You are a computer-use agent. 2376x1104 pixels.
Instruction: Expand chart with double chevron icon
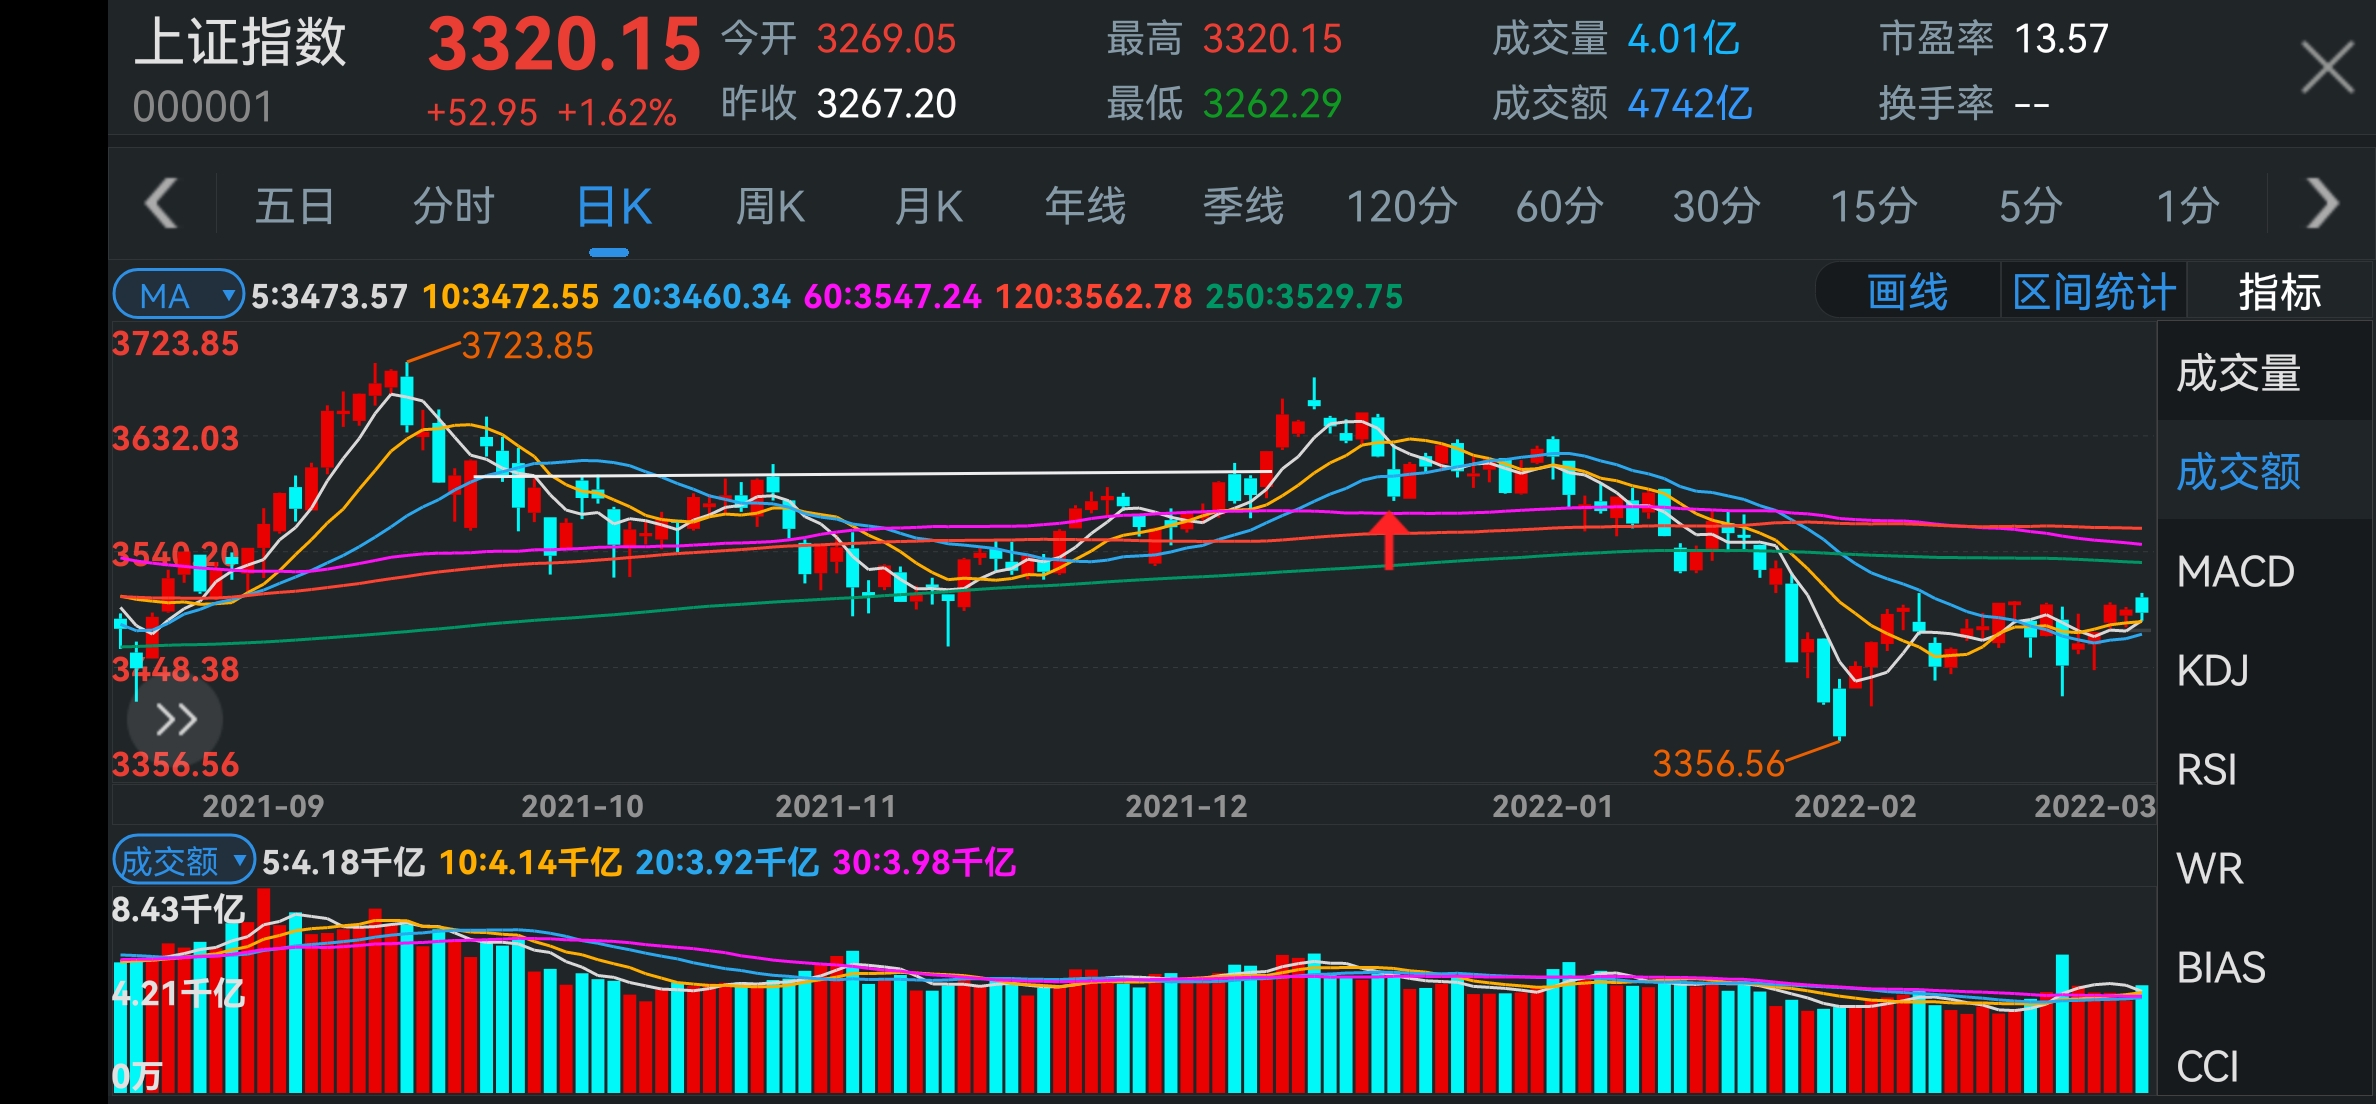click(176, 719)
